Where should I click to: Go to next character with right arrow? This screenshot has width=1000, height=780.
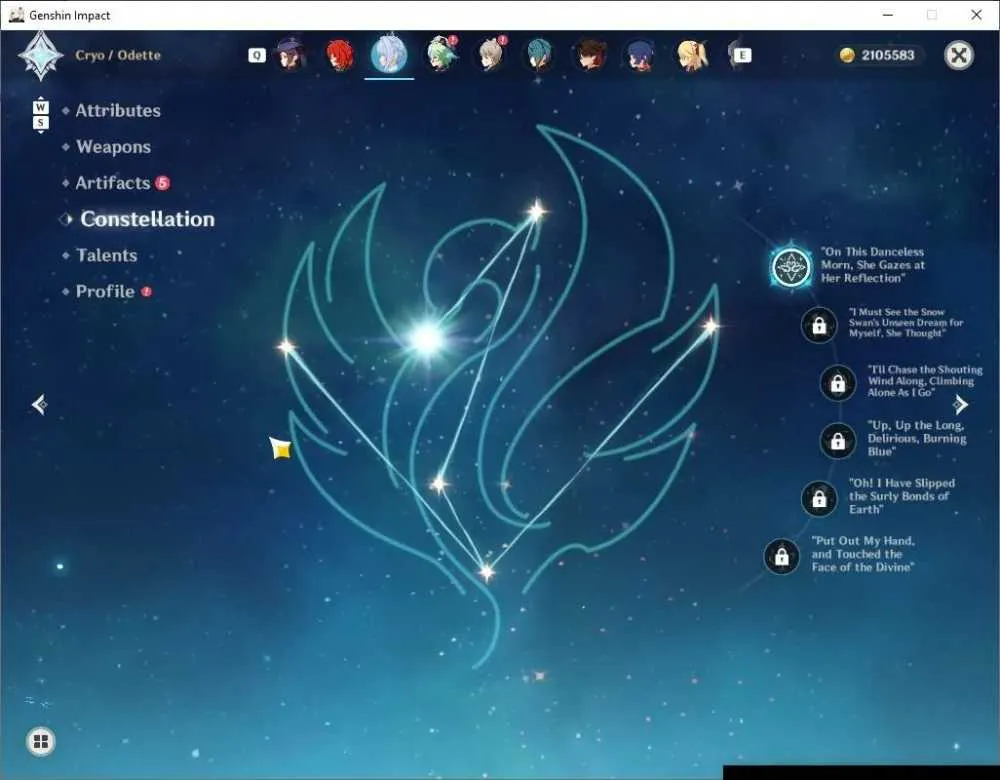tap(960, 404)
